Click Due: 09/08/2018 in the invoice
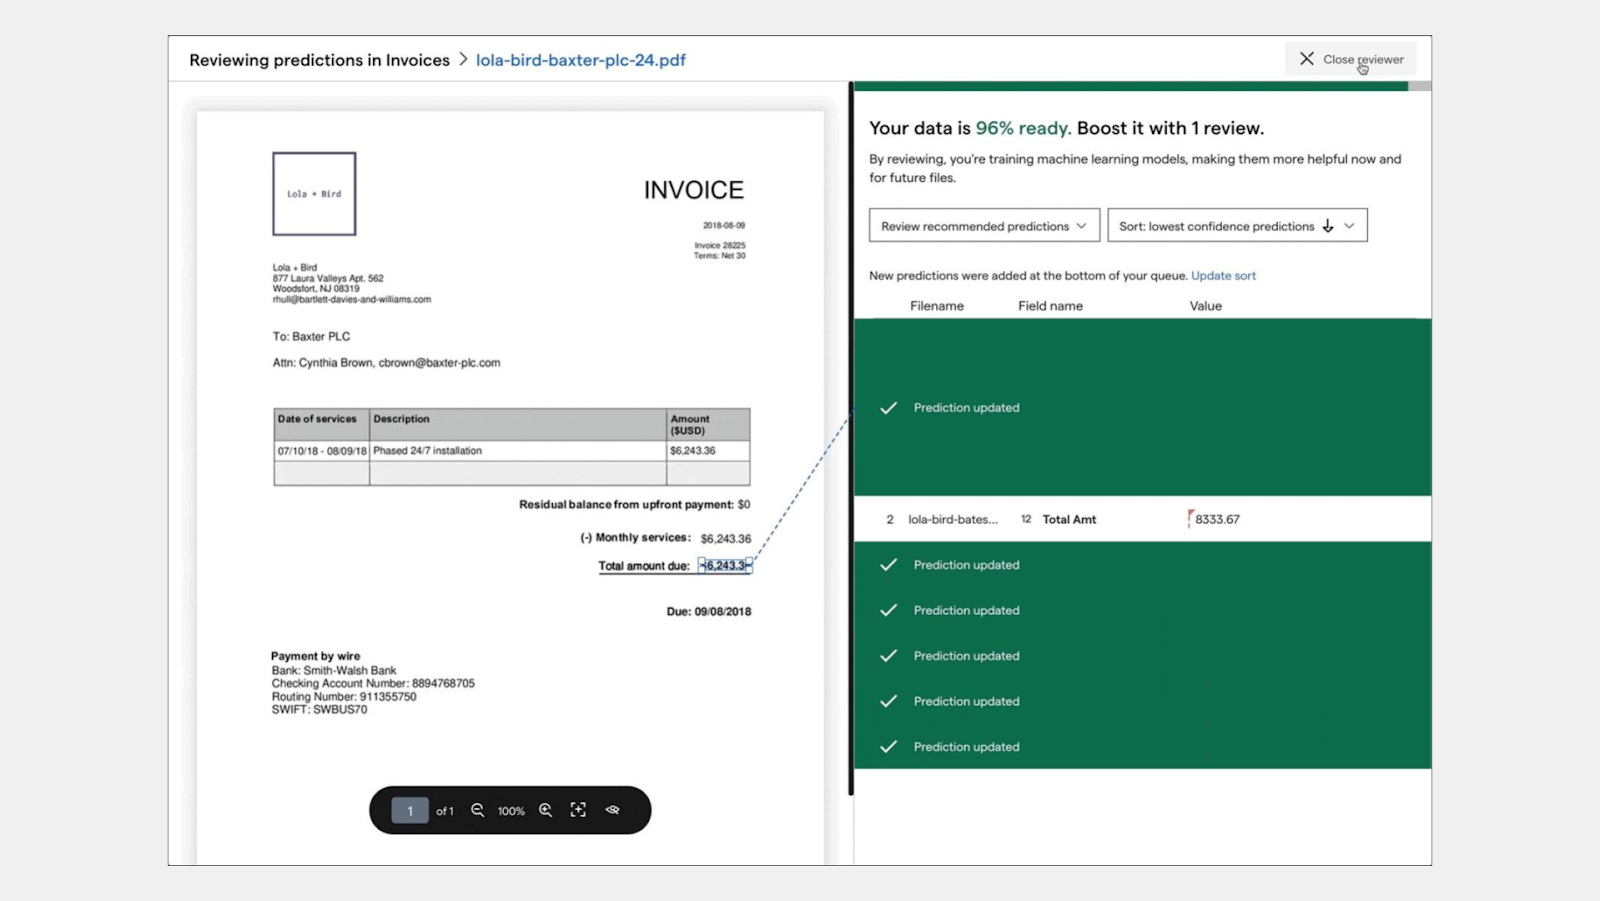The image size is (1600, 901). (x=709, y=611)
